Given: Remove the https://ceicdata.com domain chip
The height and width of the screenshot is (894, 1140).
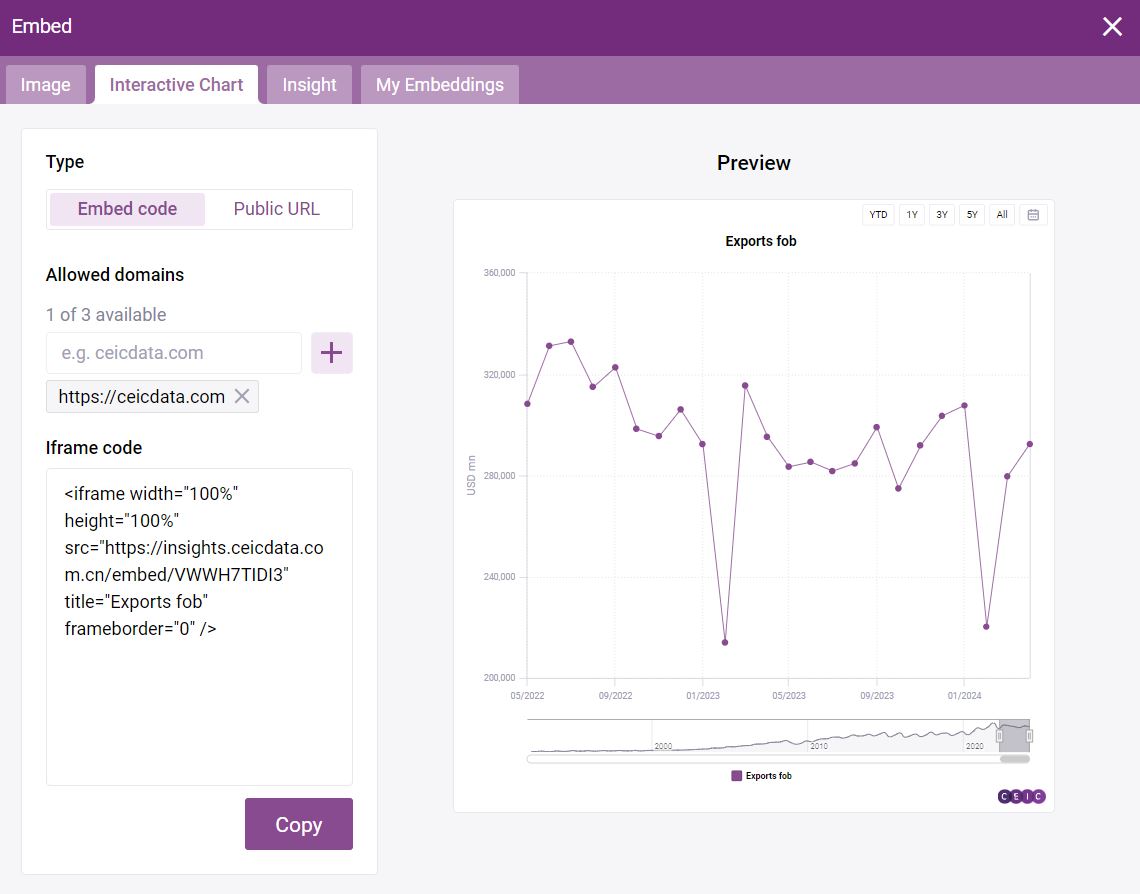Looking at the screenshot, I should pyautogui.click(x=242, y=397).
